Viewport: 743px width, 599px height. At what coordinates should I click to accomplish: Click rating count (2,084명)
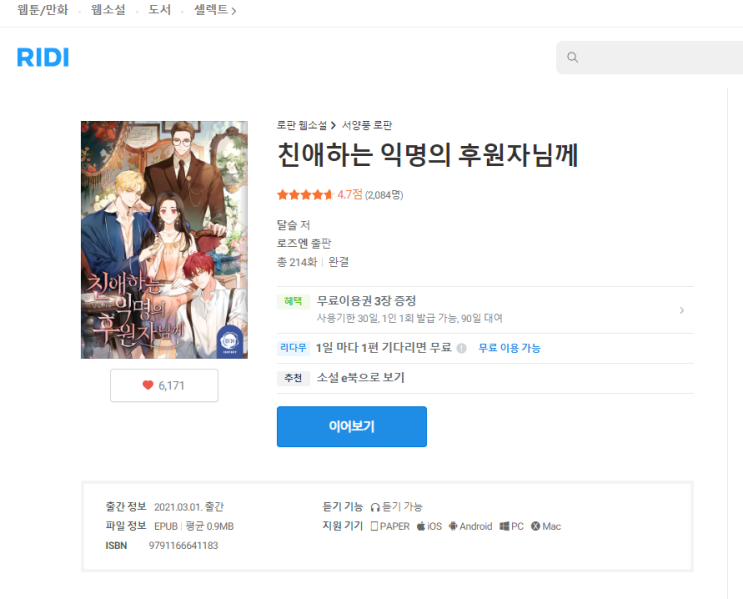(384, 195)
